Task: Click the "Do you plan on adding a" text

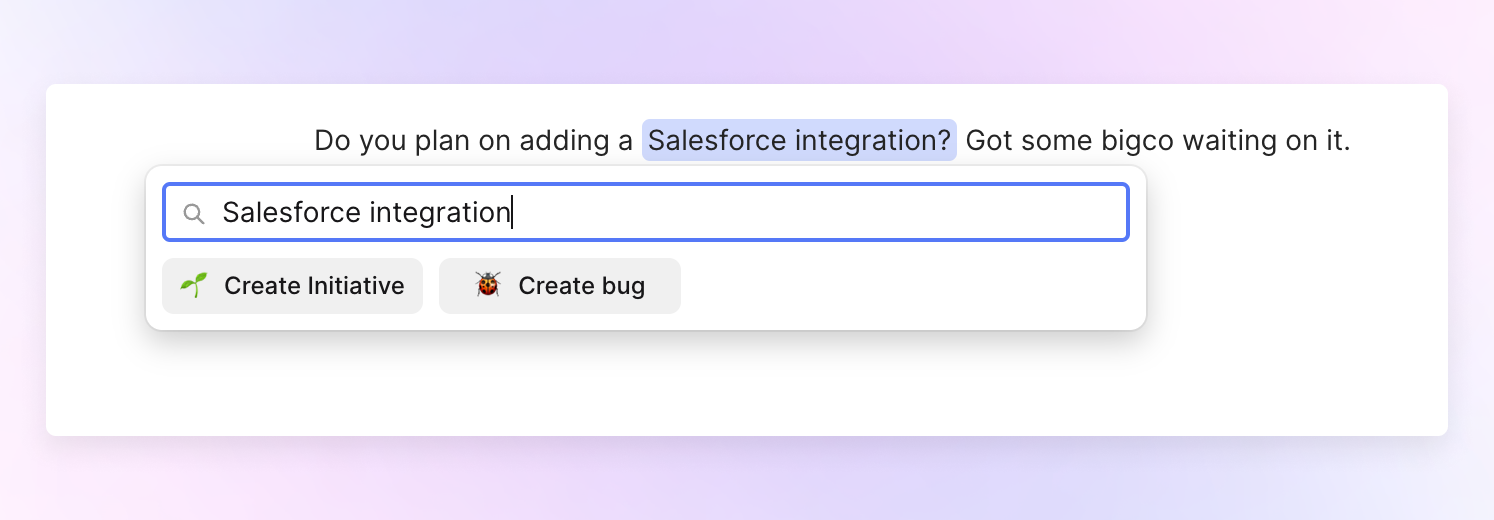Action: point(474,141)
